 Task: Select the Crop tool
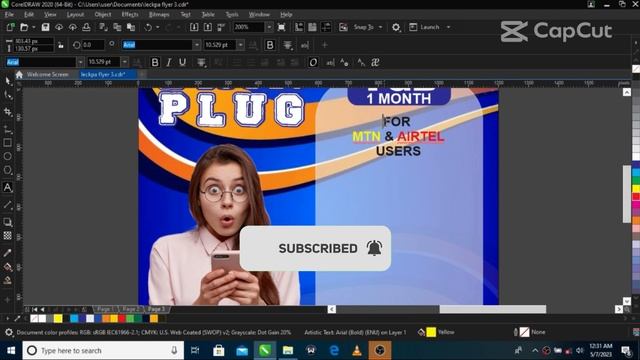(x=8, y=112)
